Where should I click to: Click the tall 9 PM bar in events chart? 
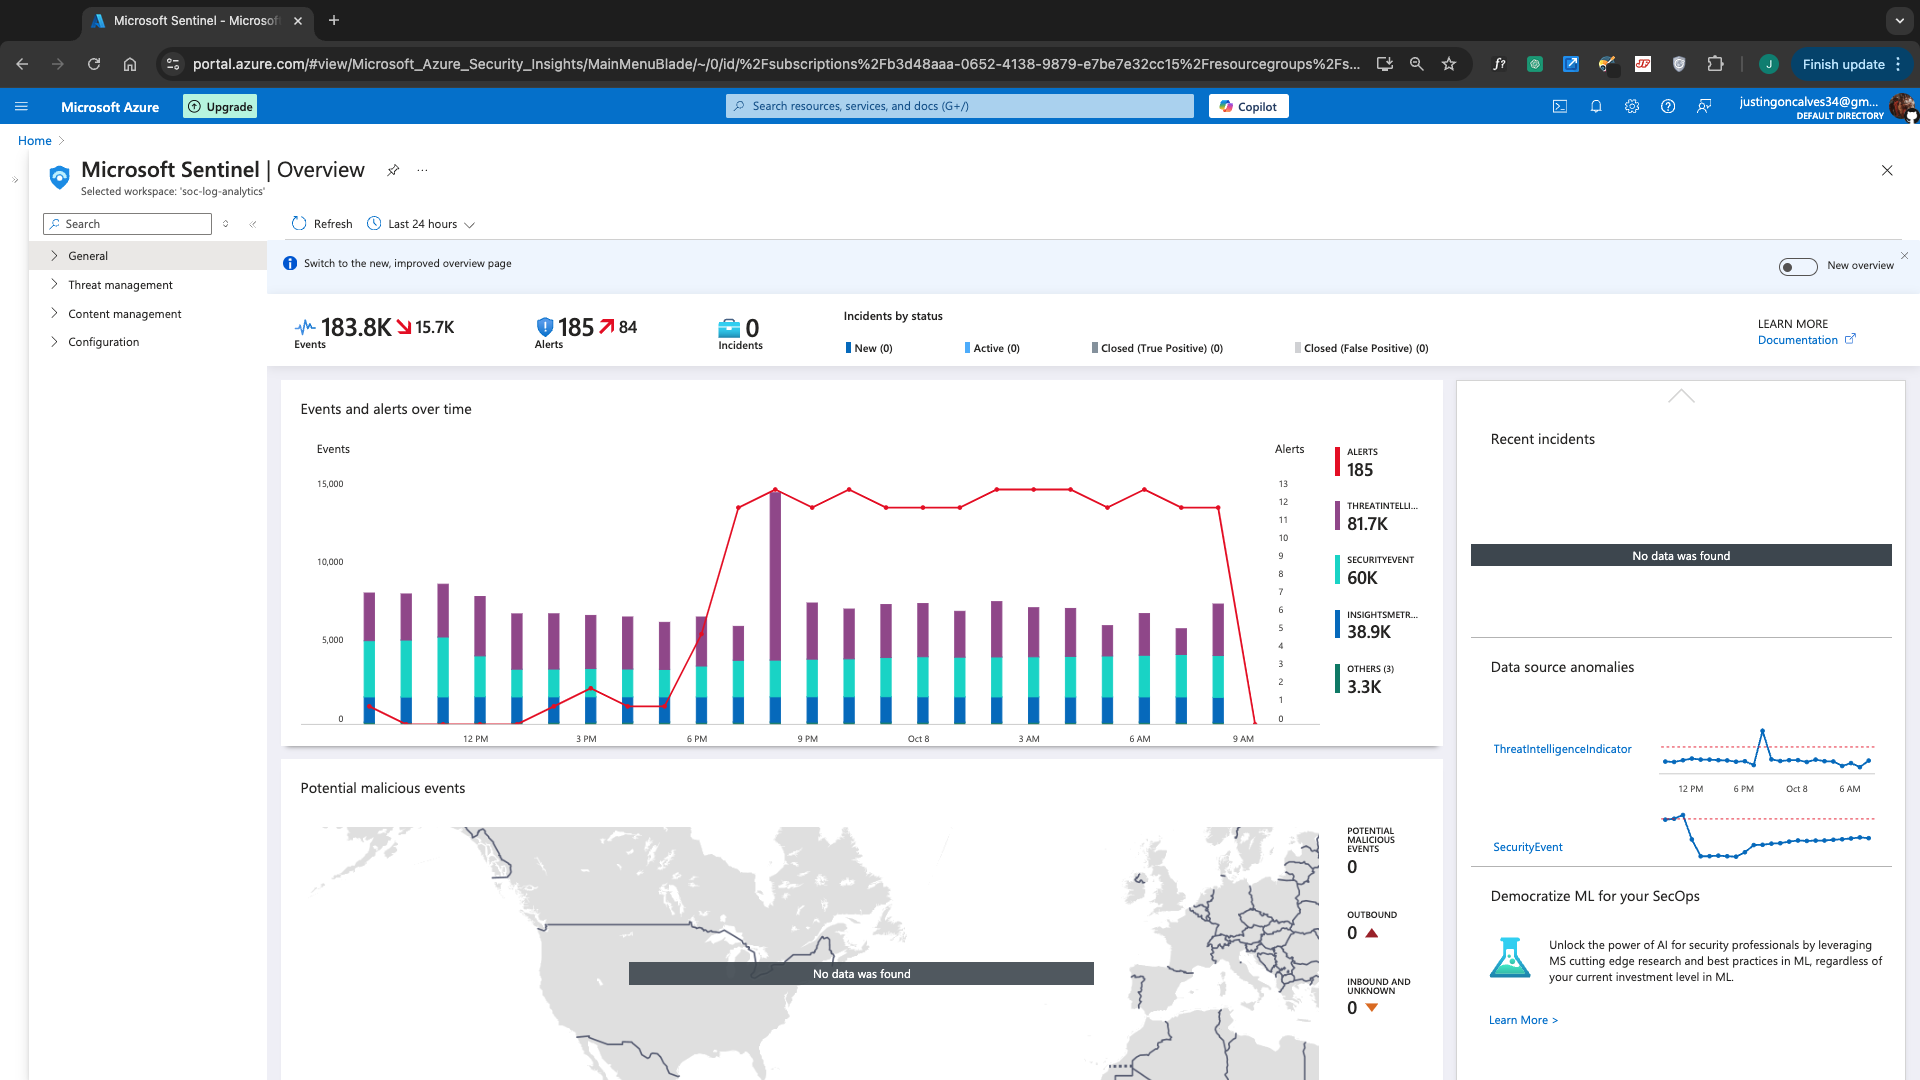click(775, 606)
